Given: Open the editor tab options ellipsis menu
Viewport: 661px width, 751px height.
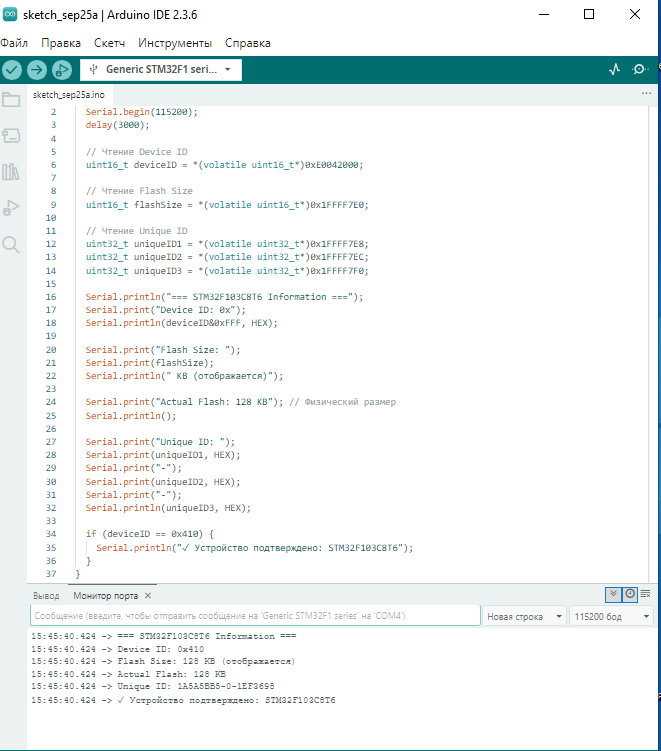Looking at the screenshot, I should pos(646,93).
